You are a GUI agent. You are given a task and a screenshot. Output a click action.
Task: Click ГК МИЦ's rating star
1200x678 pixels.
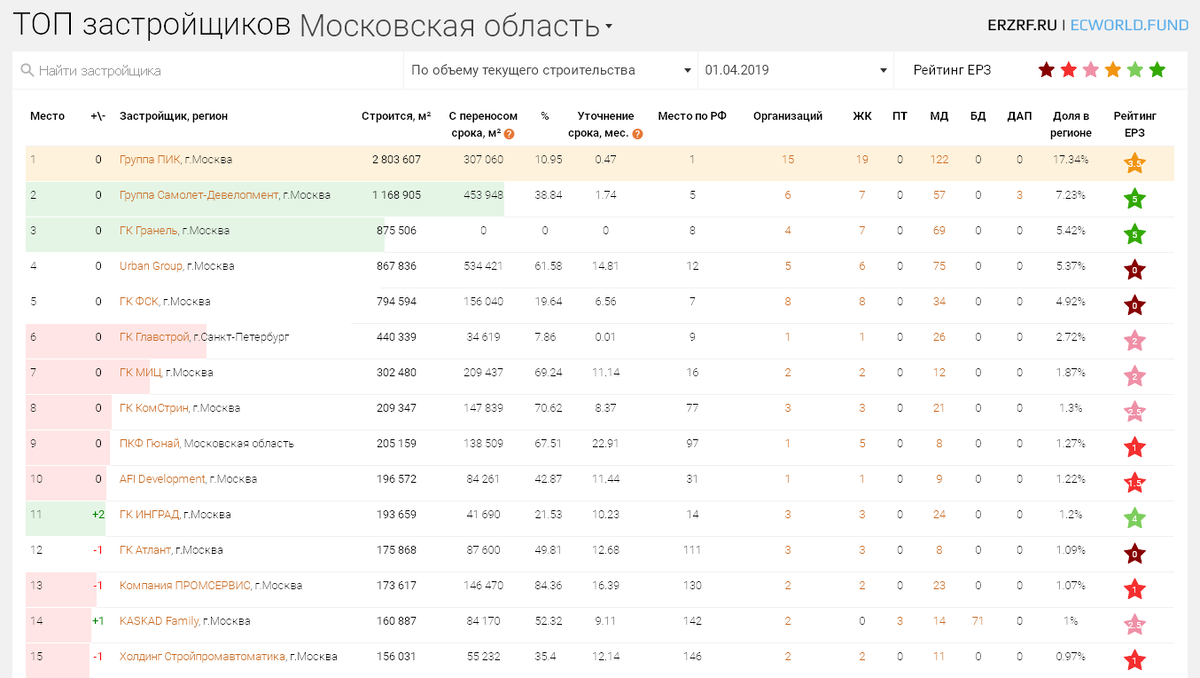point(1135,376)
